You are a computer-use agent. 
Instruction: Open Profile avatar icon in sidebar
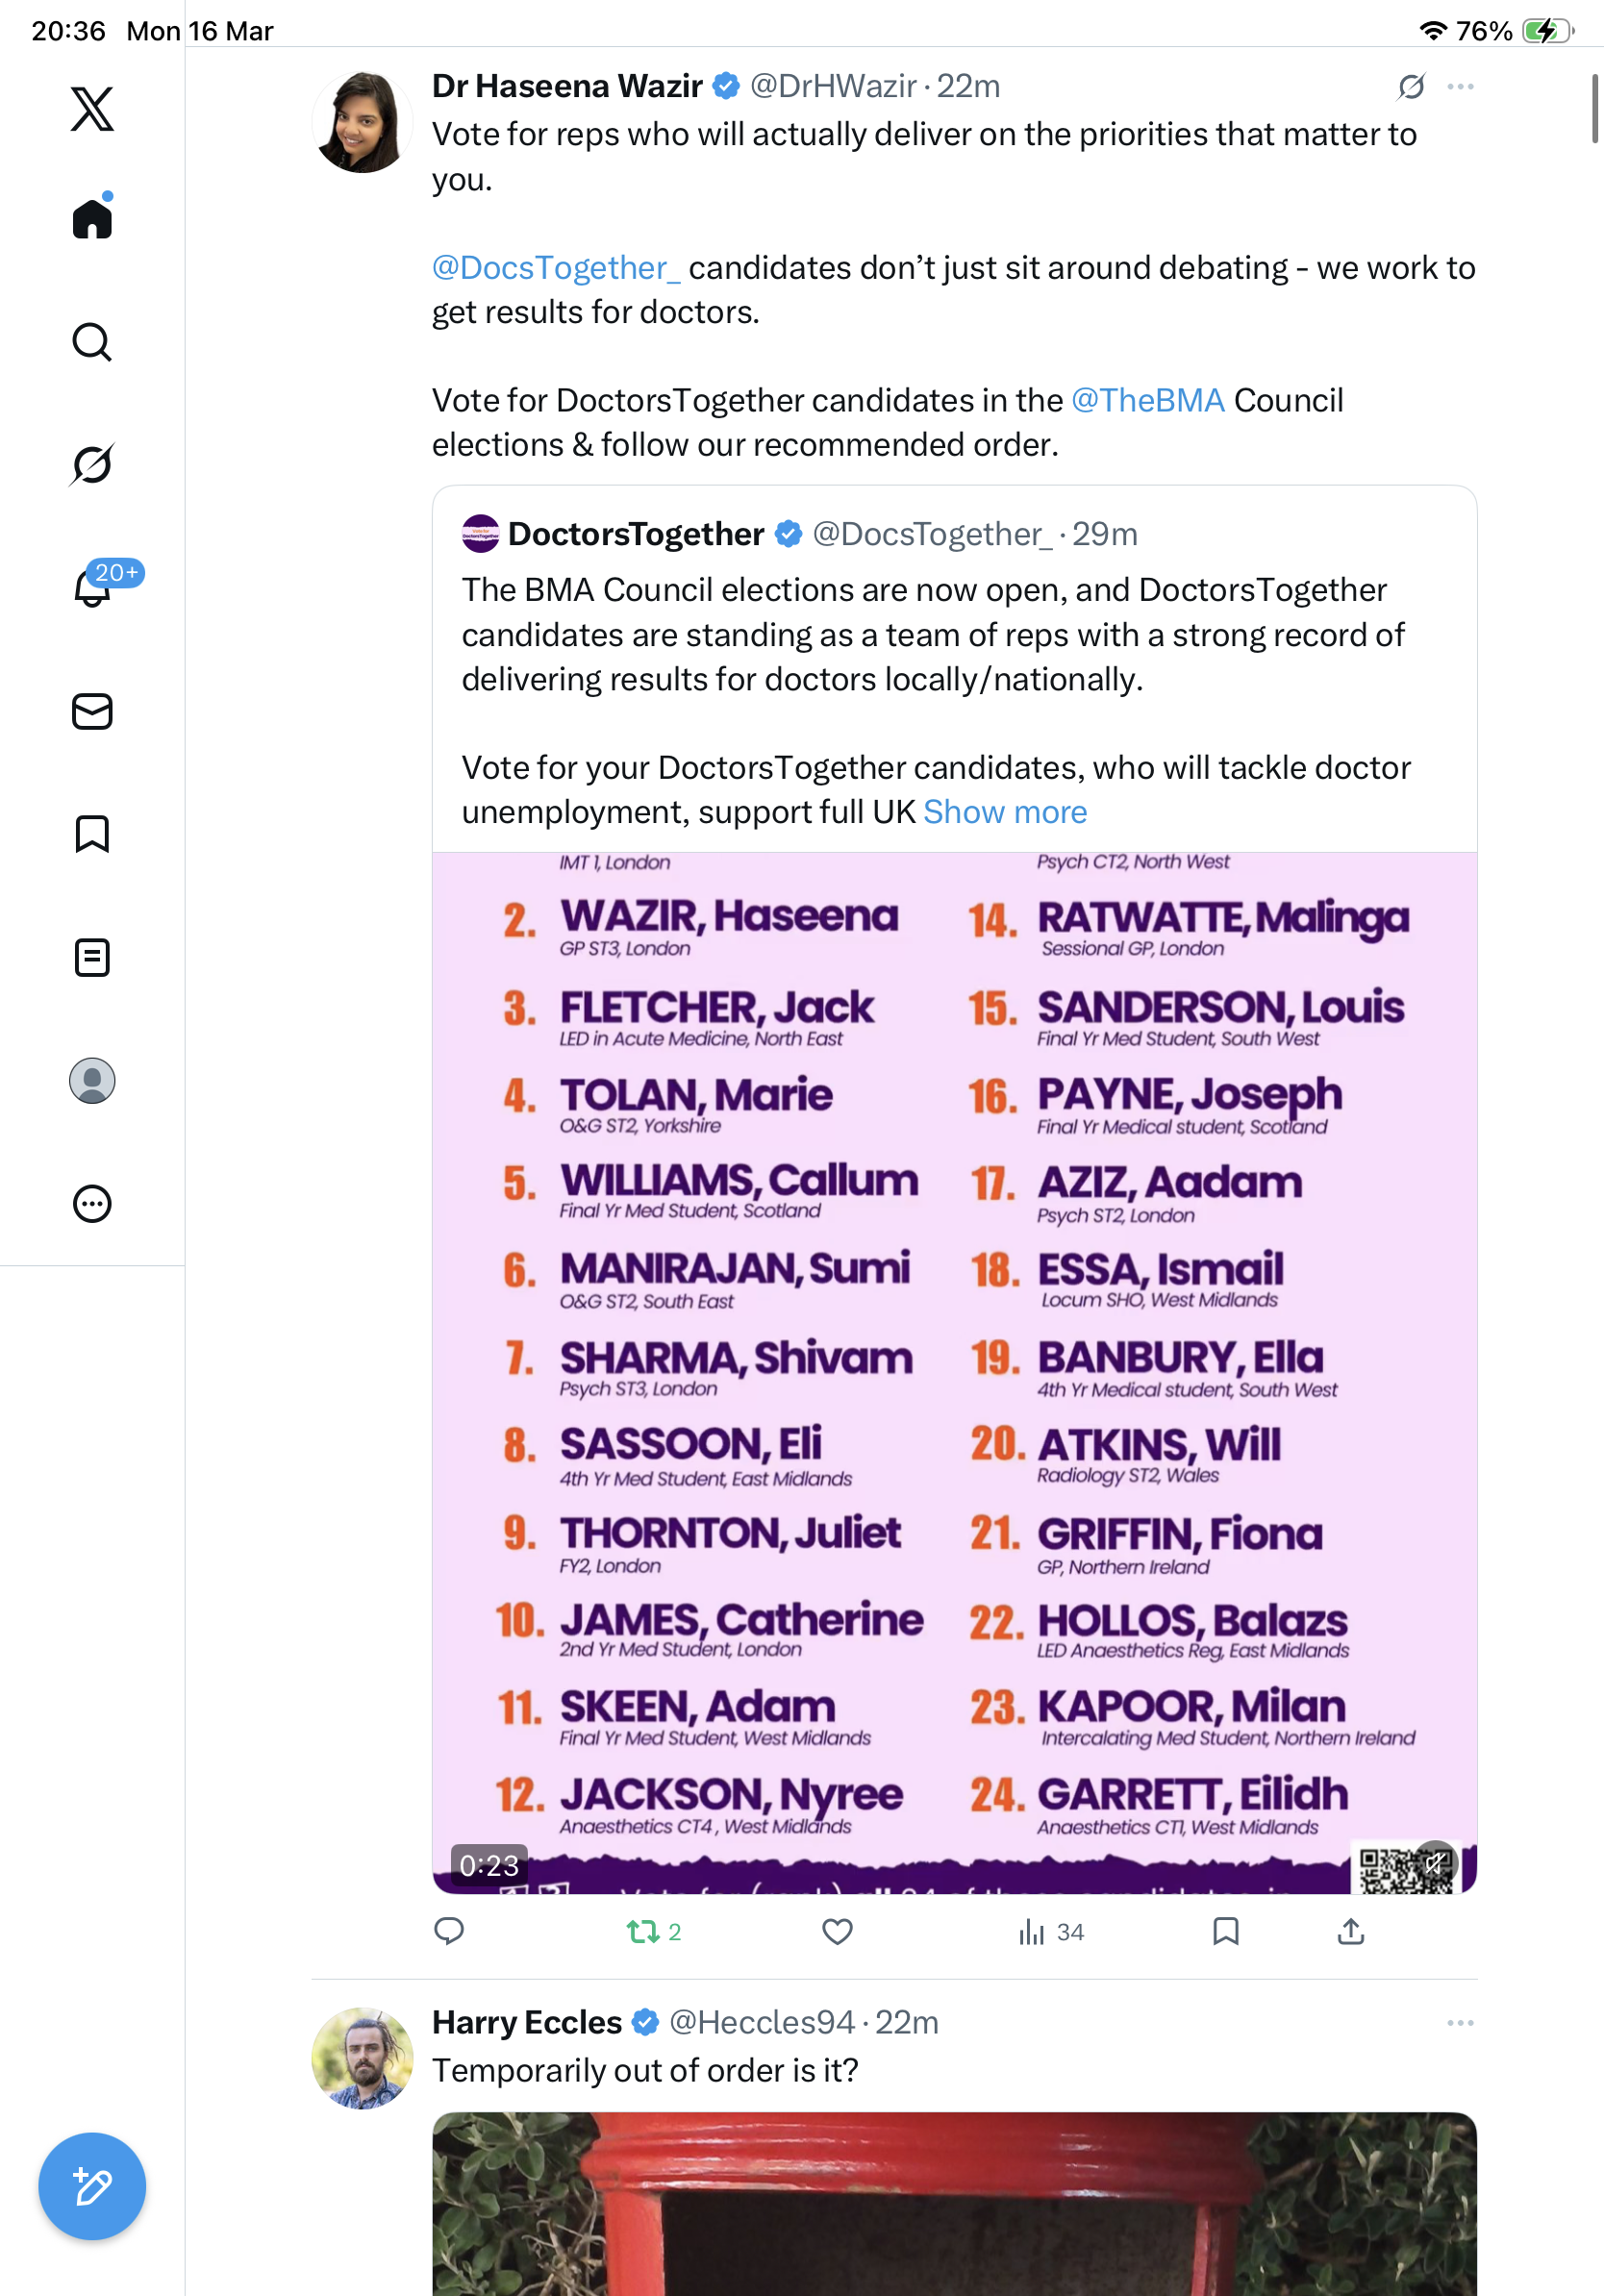pyautogui.click(x=92, y=1081)
